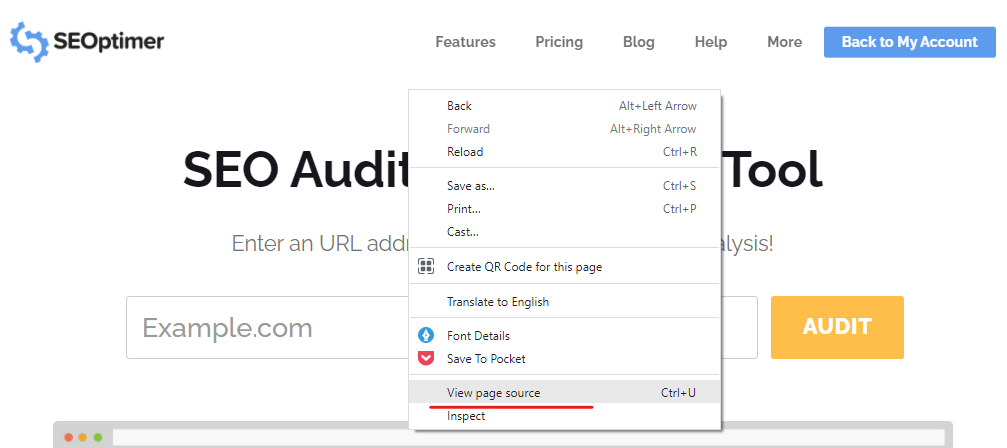The width and height of the screenshot is (1007, 448).
Task: Select Back in the context menu
Action: (x=459, y=106)
